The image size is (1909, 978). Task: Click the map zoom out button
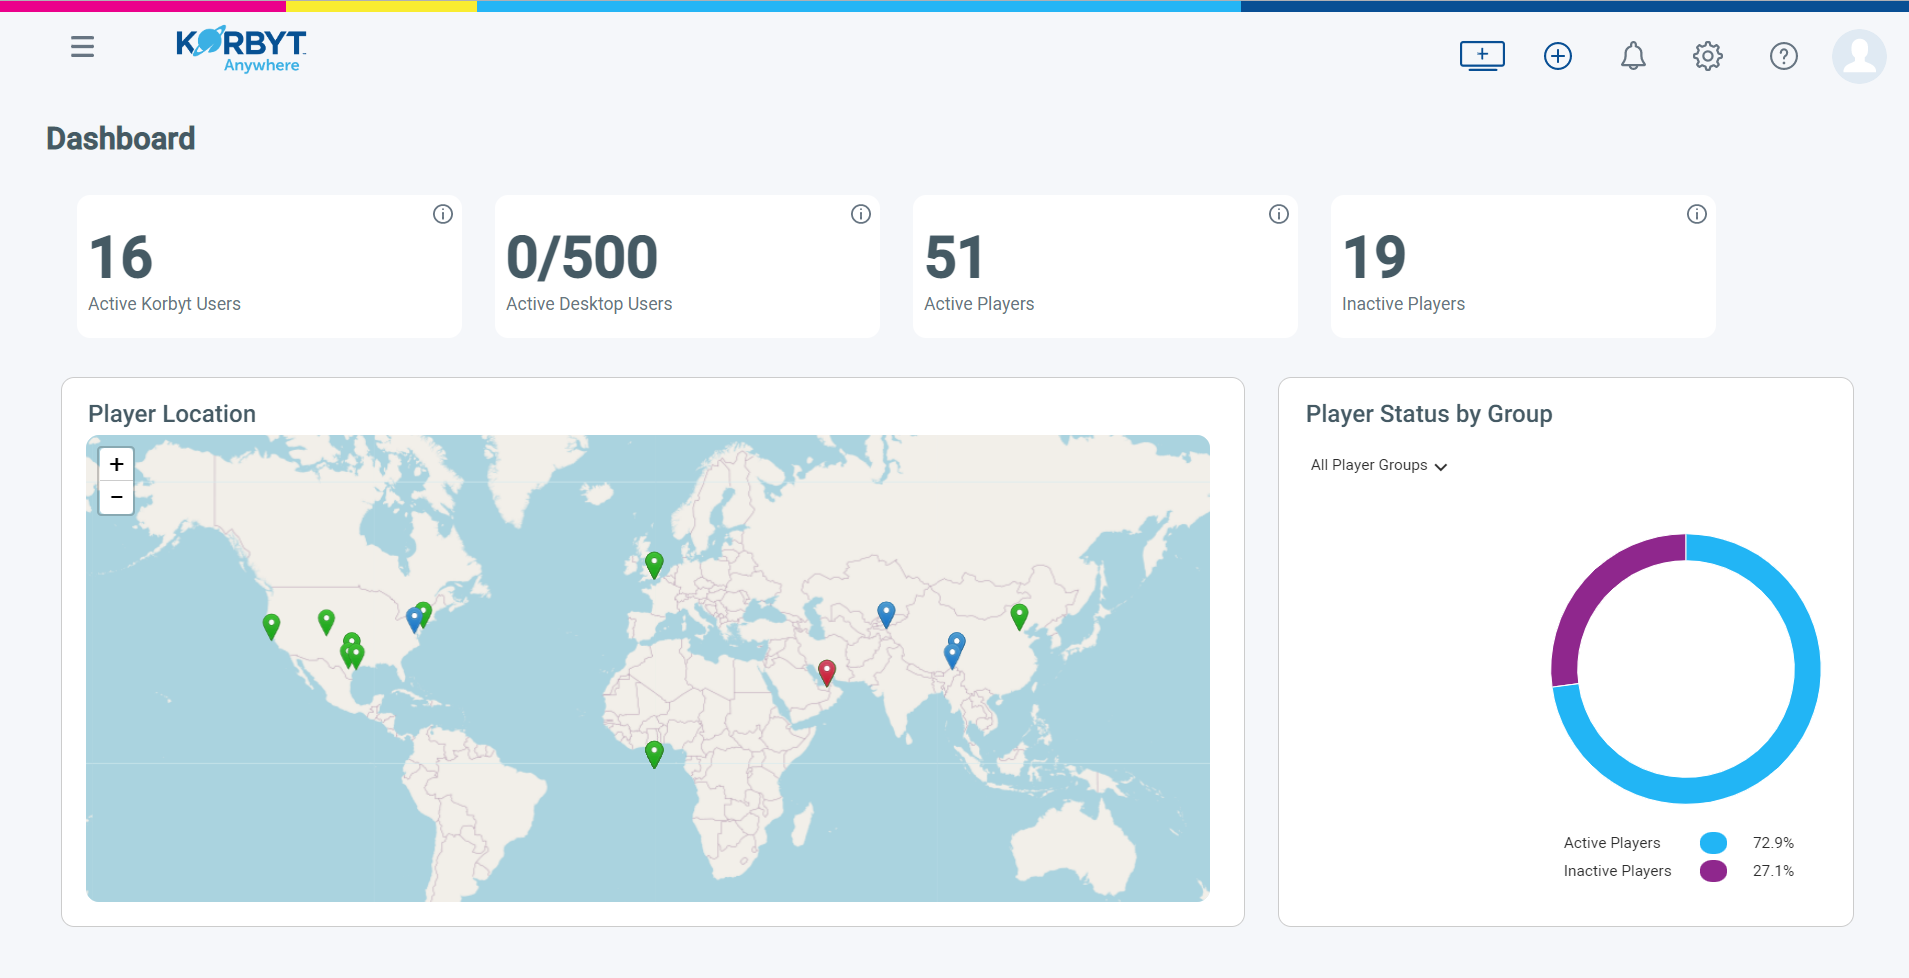click(115, 496)
